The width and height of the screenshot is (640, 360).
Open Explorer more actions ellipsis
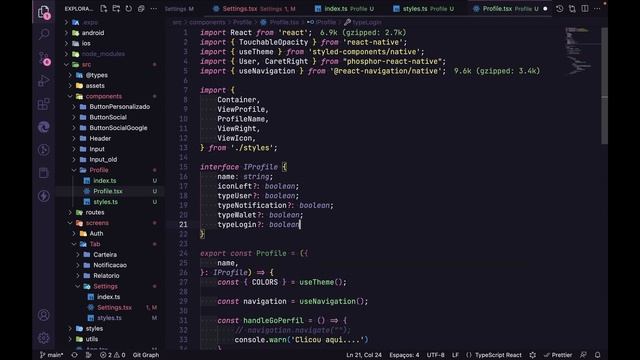[x=153, y=9]
